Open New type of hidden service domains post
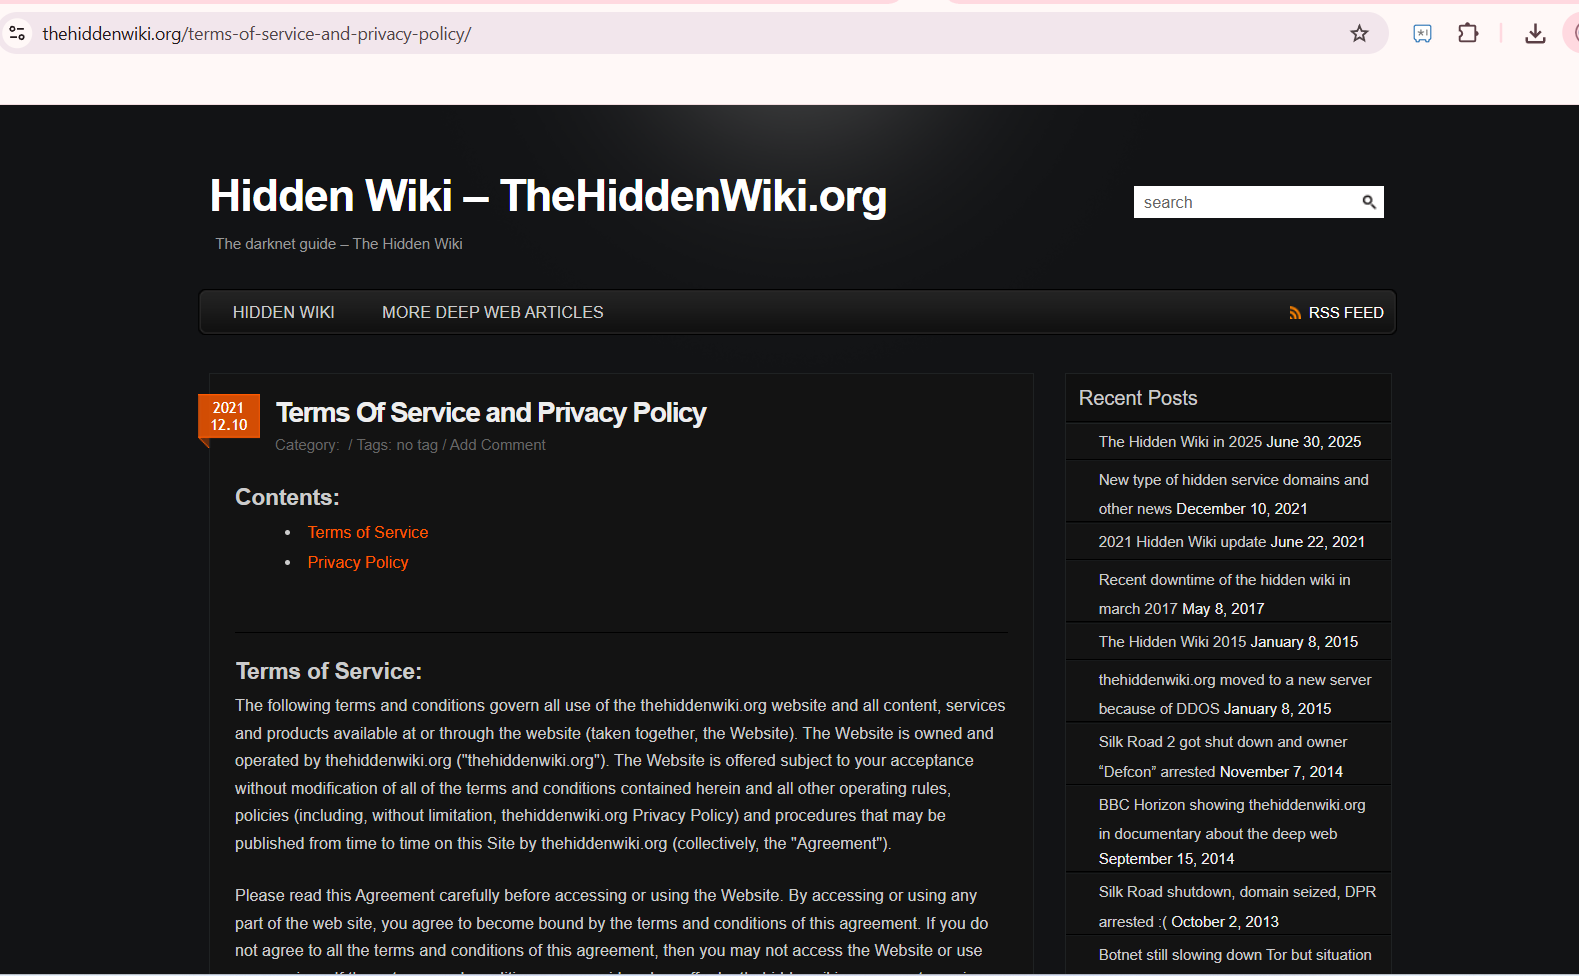The height and width of the screenshot is (976, 1579). [x=1234, y=494]
